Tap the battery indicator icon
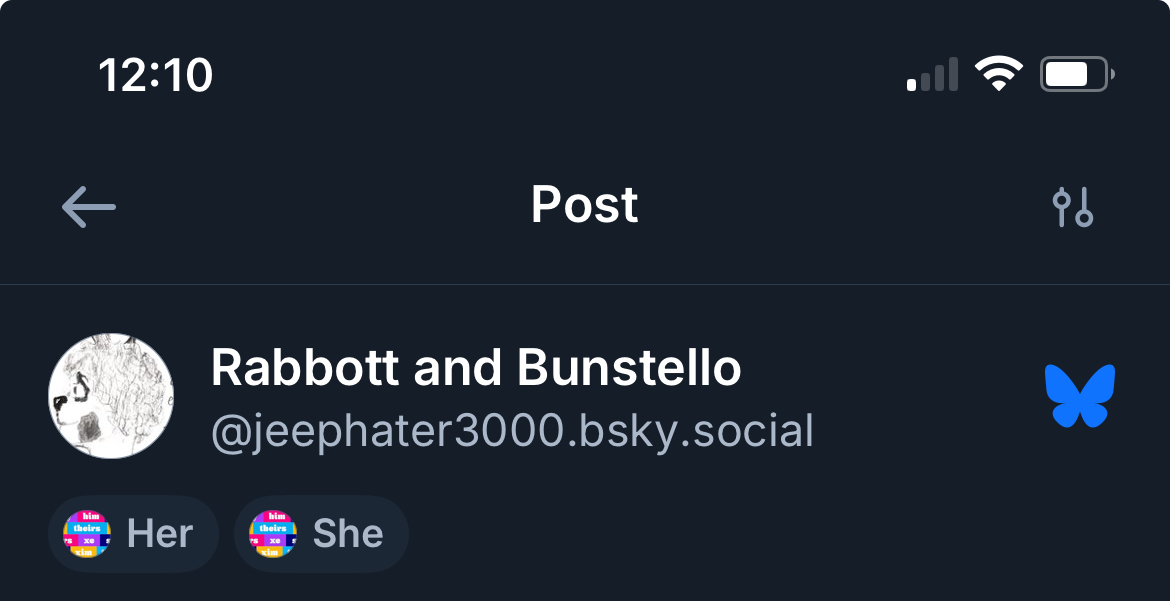 (1076, 75)
